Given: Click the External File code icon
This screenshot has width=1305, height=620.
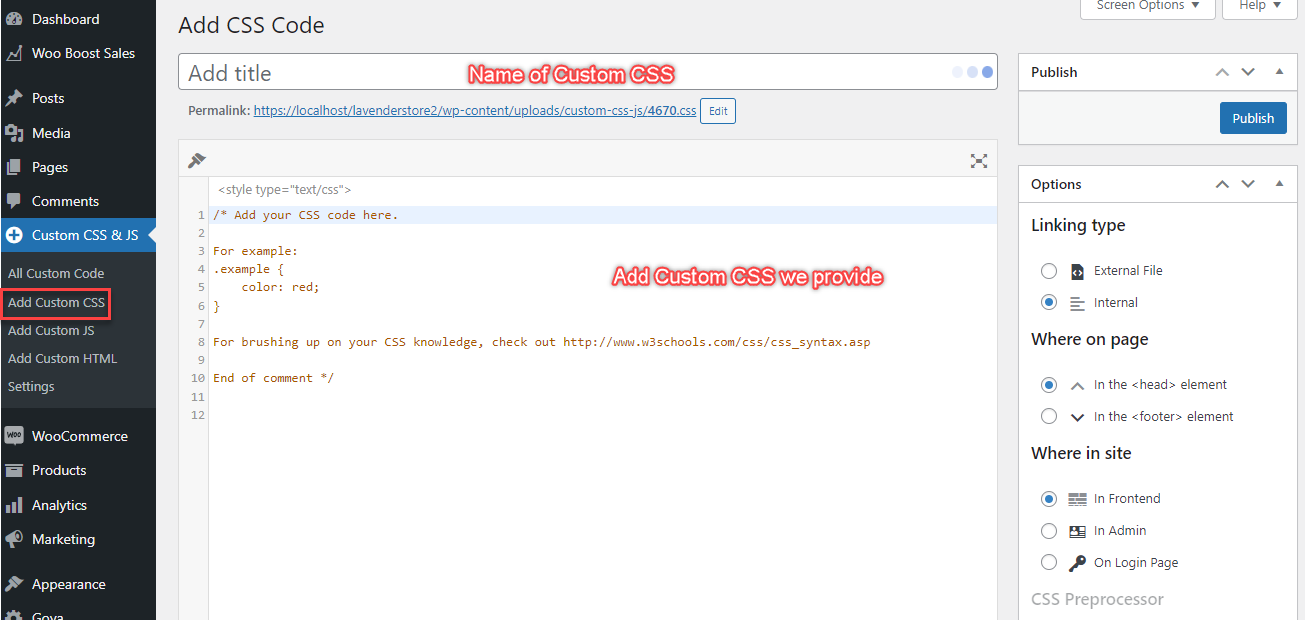Looking at the screenshot, I should 1077,271.
